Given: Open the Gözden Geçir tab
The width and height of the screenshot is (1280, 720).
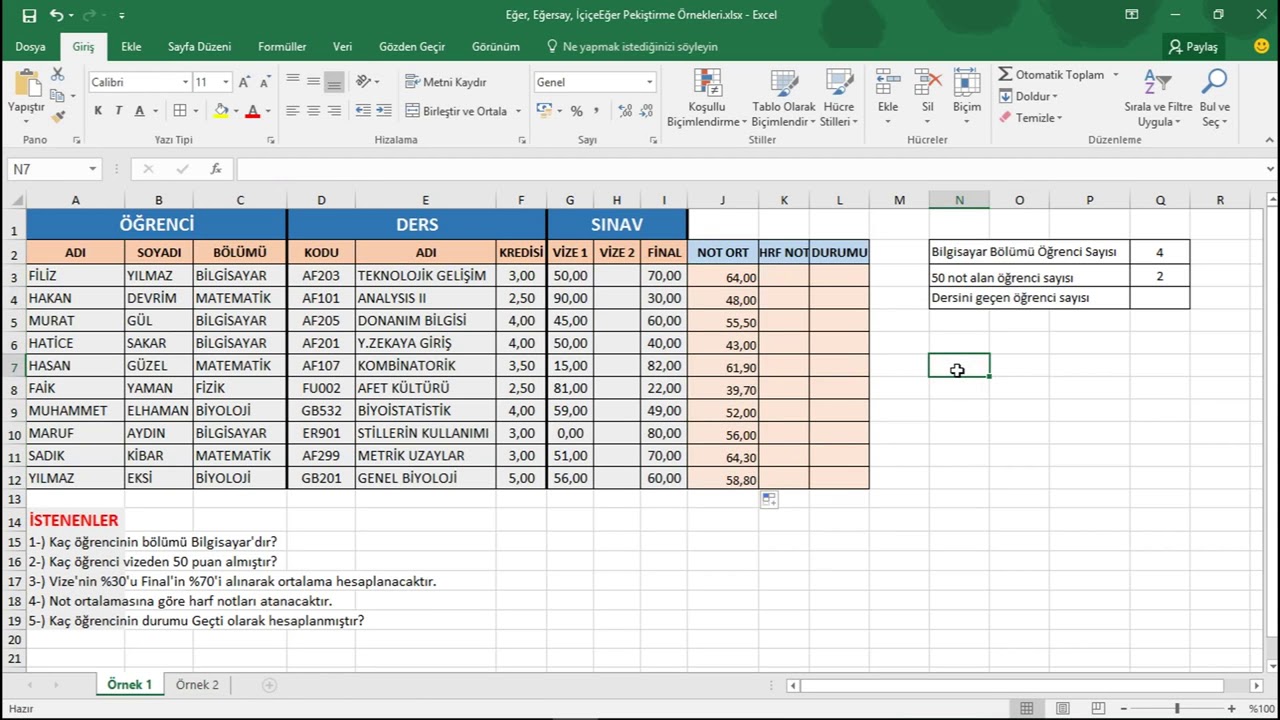Looking at the screenshot, I should (412, 46).
